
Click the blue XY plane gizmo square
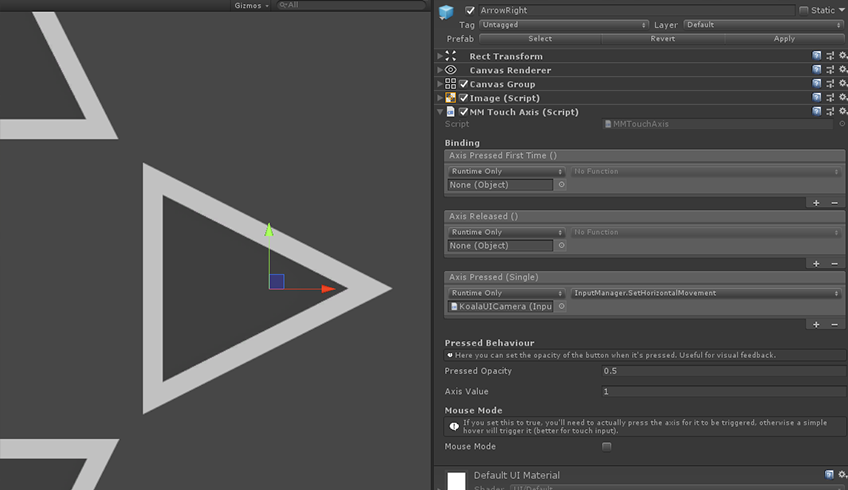276,281
